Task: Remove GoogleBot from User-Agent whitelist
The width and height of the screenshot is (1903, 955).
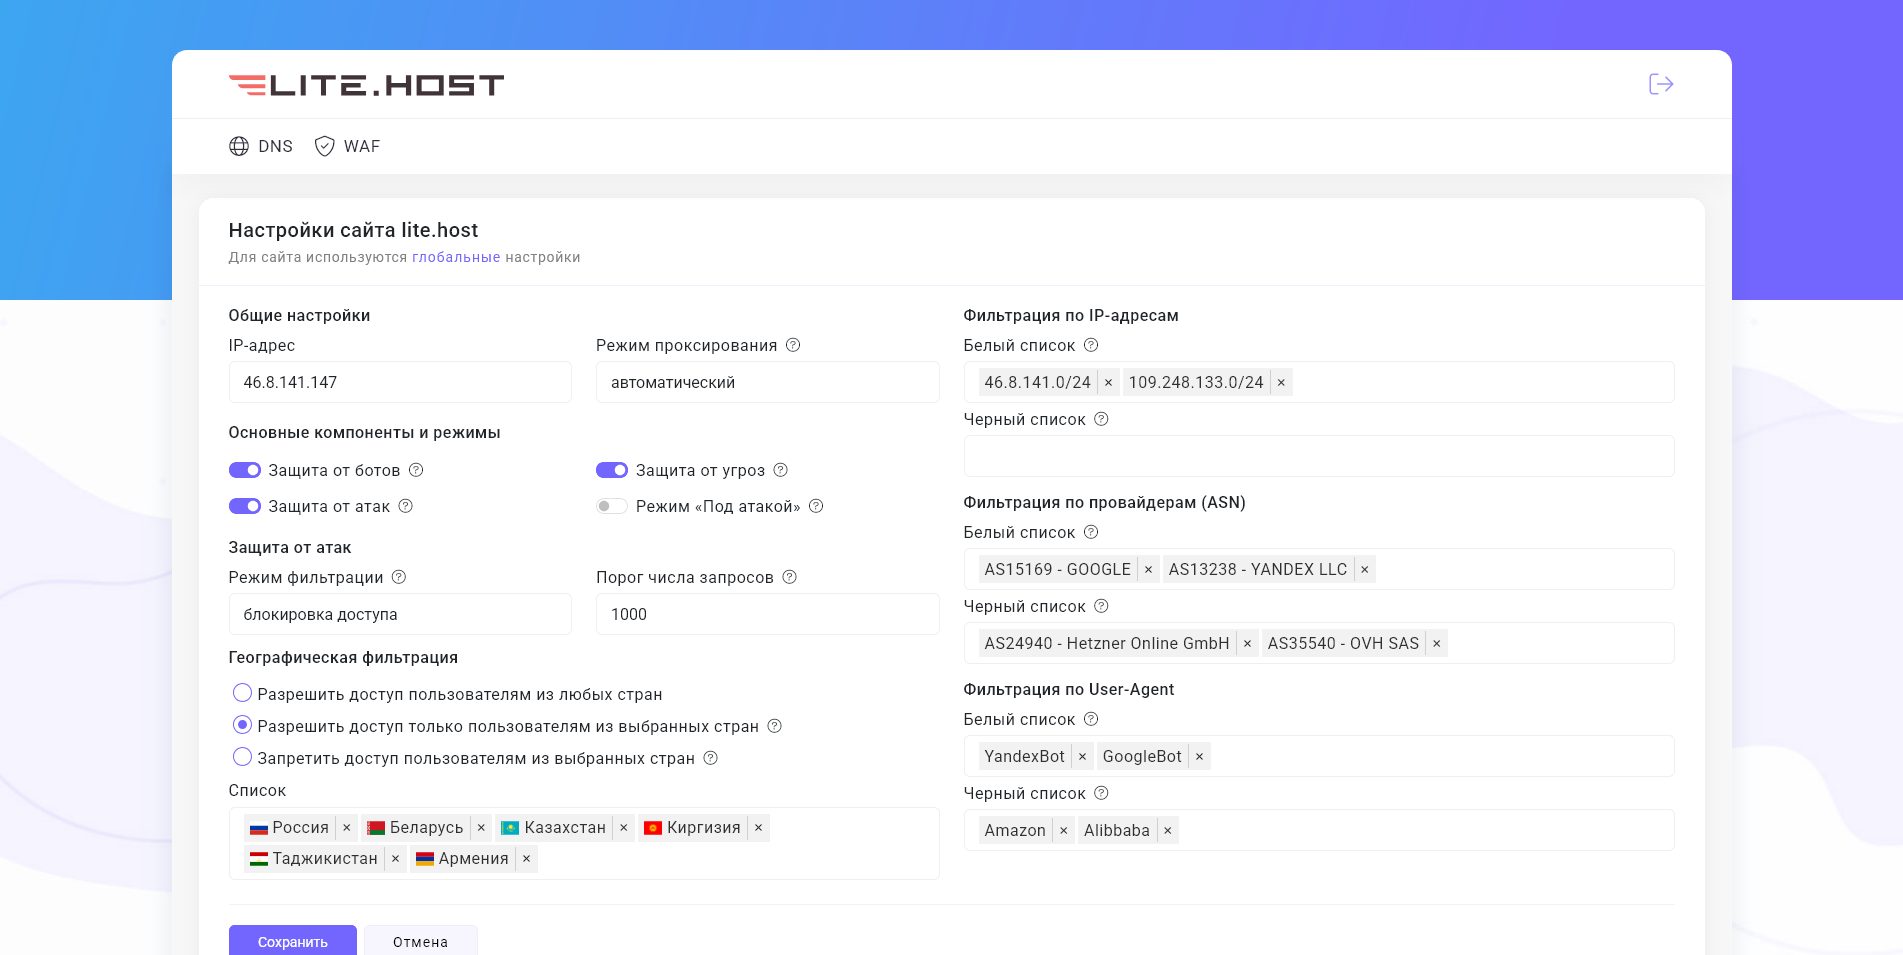Action: point(1199,757)
